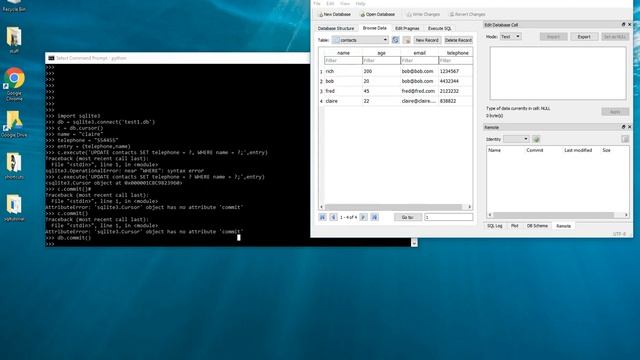Click the telephone column filter field

(456, 60)
